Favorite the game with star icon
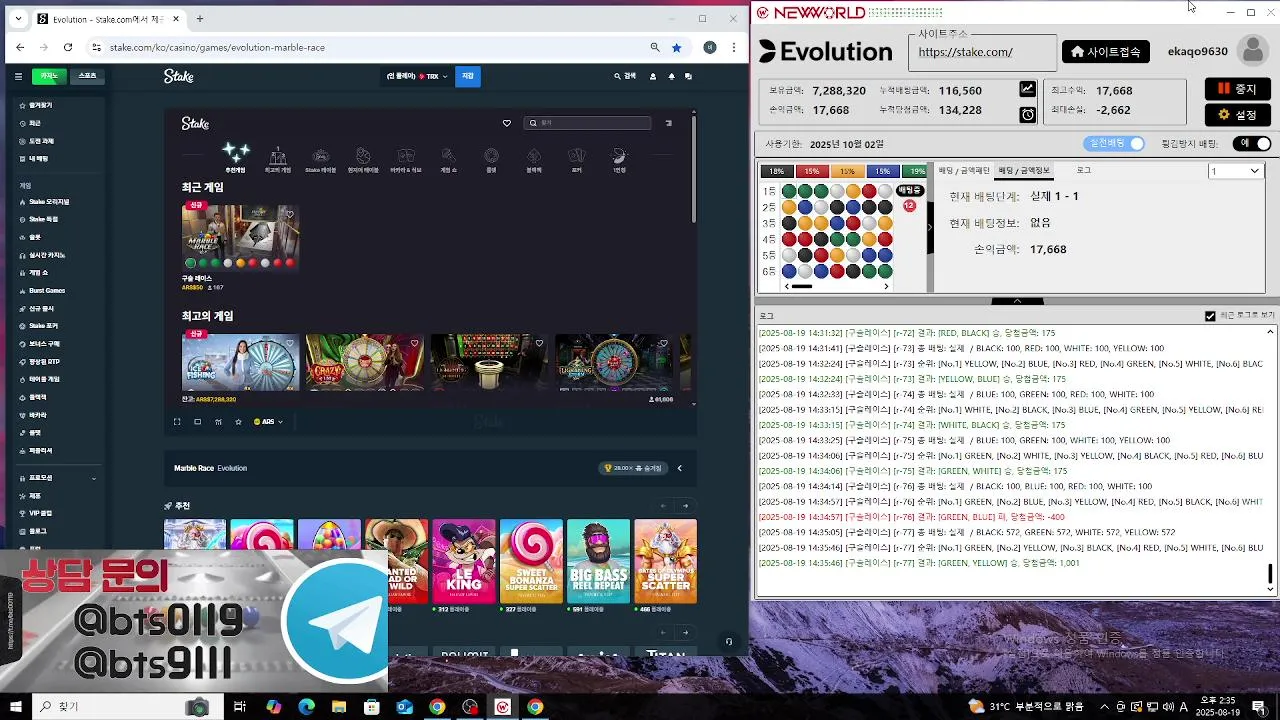The width and height of the screenshot is (1280, 720). click(x=238, y=422)
